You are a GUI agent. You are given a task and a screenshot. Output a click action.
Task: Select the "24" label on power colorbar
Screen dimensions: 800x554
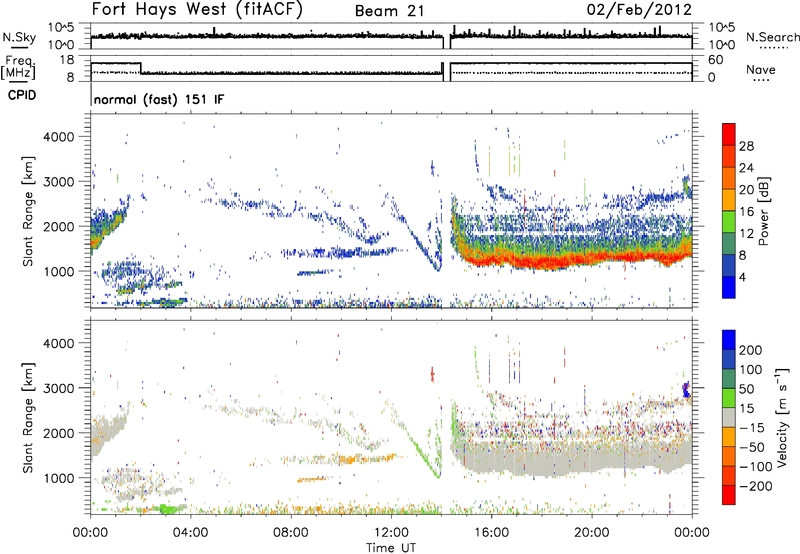(746, 168)
